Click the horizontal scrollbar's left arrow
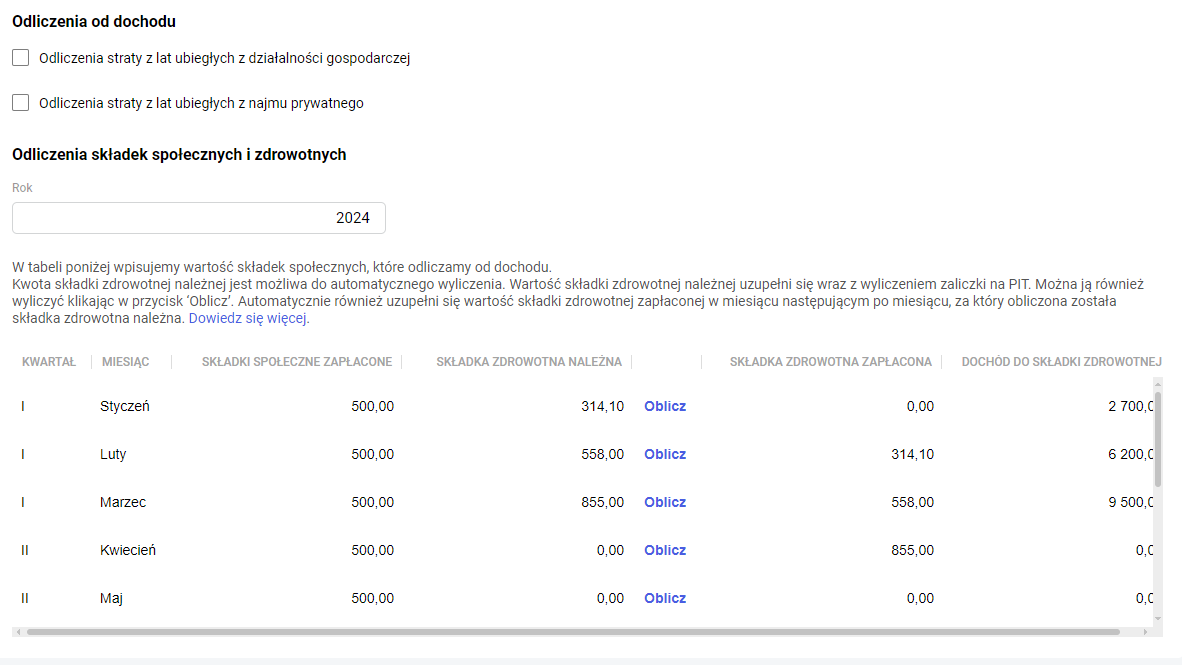 pyautogui.click(x=17, y=632)
